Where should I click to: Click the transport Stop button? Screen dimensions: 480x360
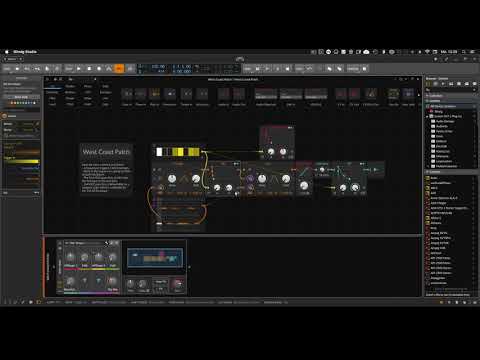pos(89,69)
